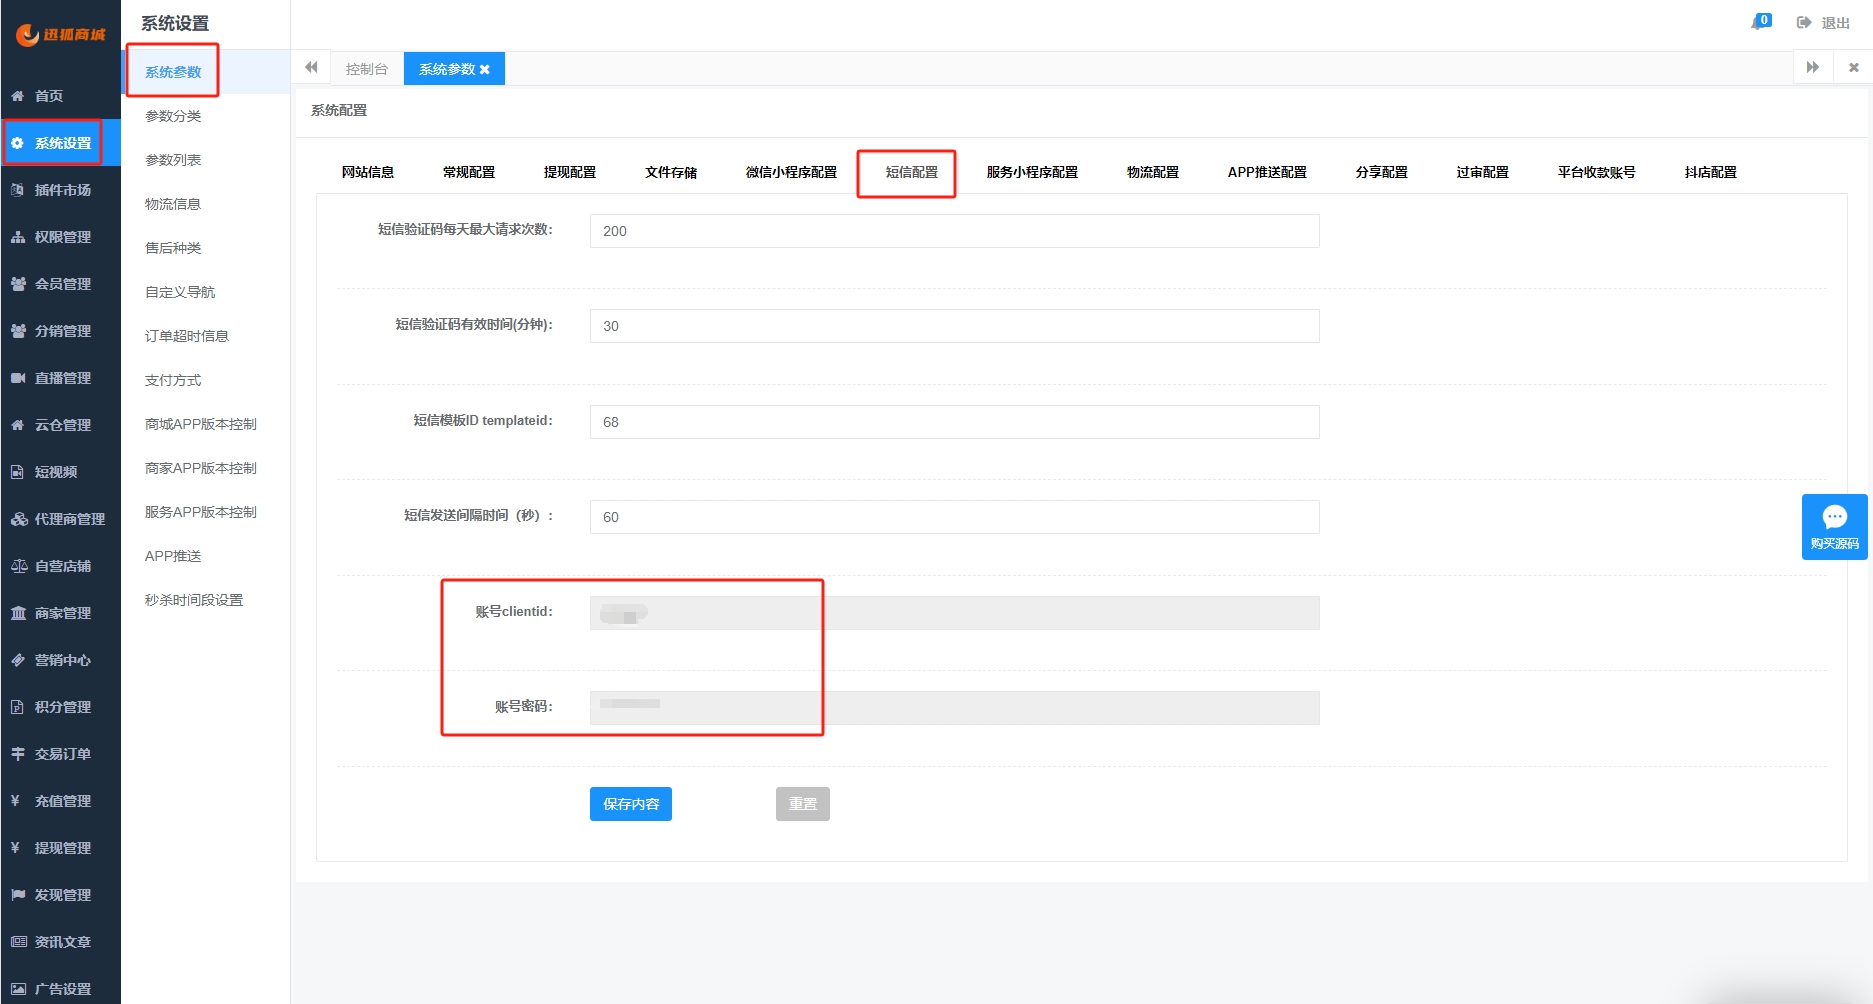This screenshot has width=1873, height=1004.
Task: Open 物流信息 in the submenu
Action: click(173, 204)
